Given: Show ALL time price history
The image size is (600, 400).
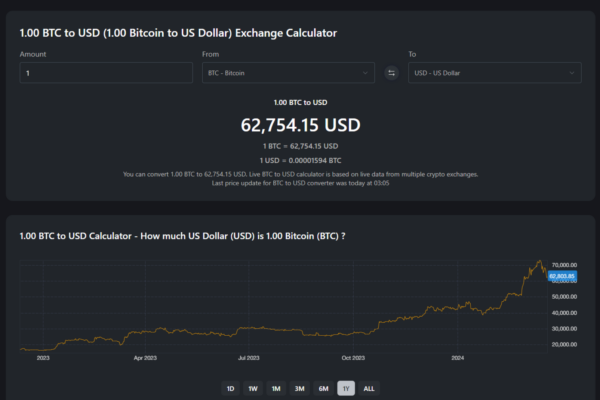Looking at the screenshot, I should 369,388.
